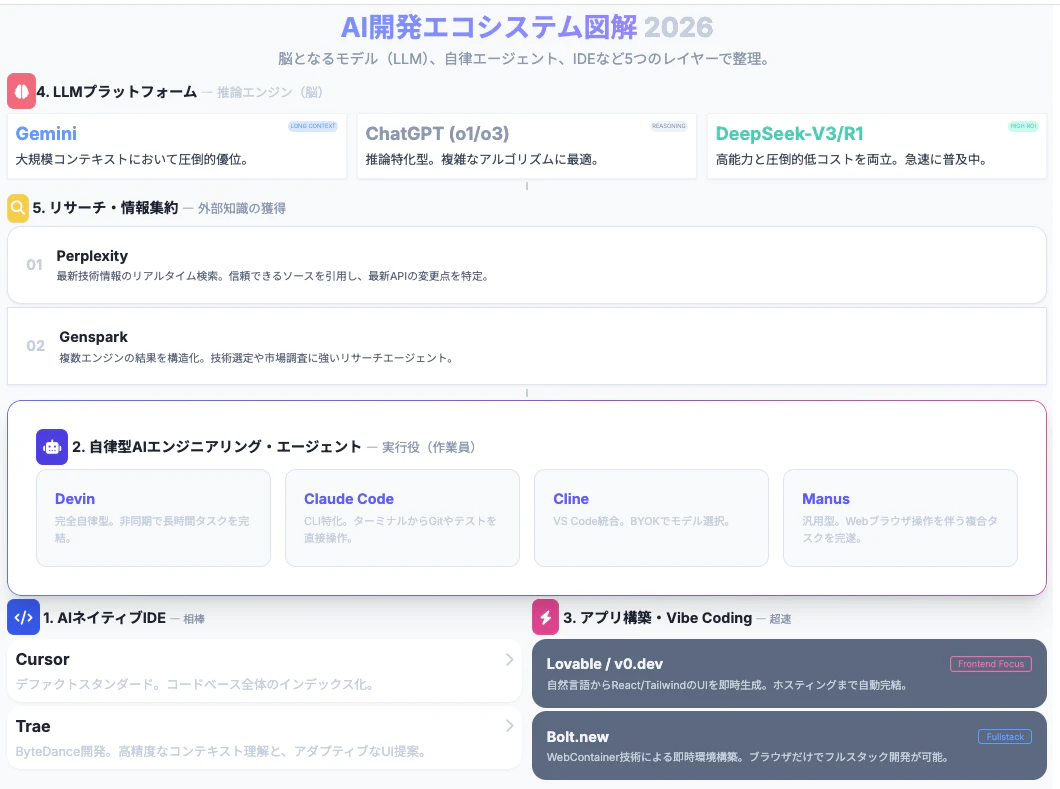Click Cline description VS Code統合
Image resolution: width=1060 pixels, height=789 pixels.
pos(642,521)
